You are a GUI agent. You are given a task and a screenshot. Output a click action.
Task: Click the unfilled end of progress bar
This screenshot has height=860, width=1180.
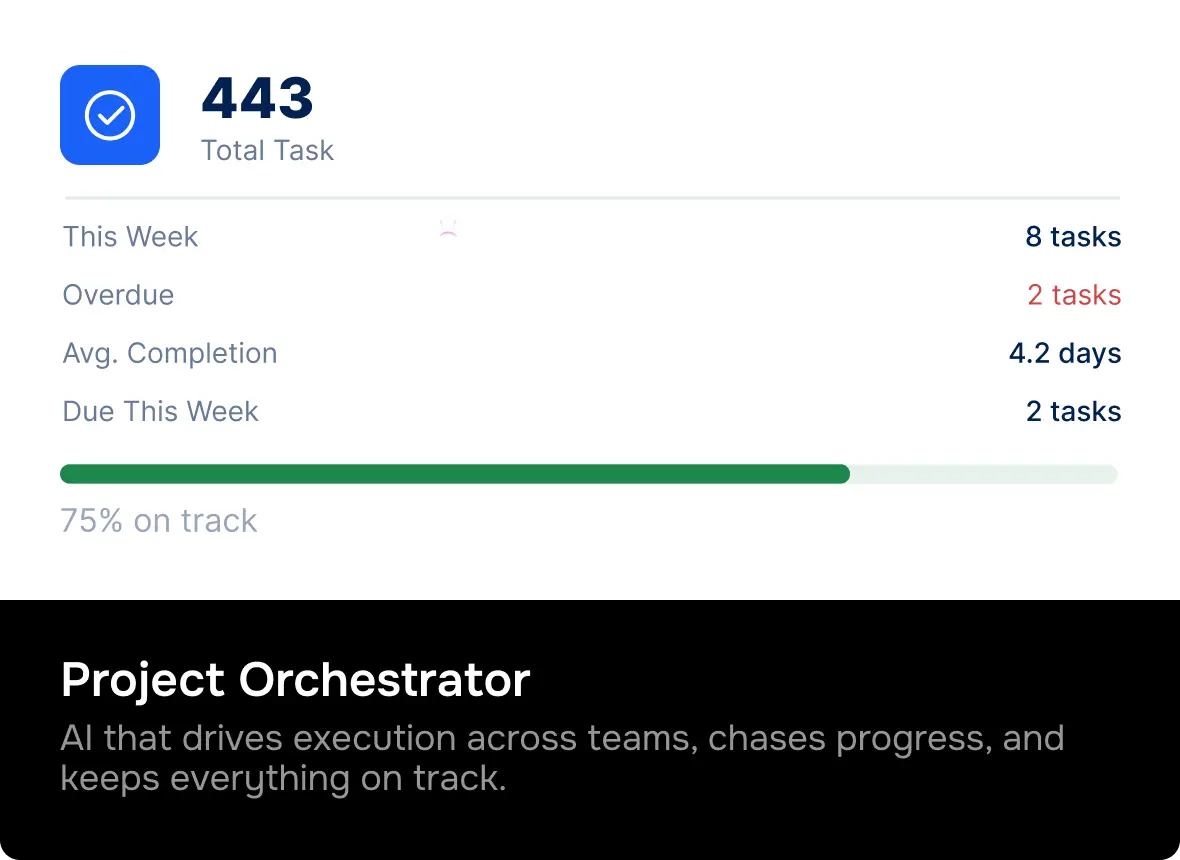point(983,474)
